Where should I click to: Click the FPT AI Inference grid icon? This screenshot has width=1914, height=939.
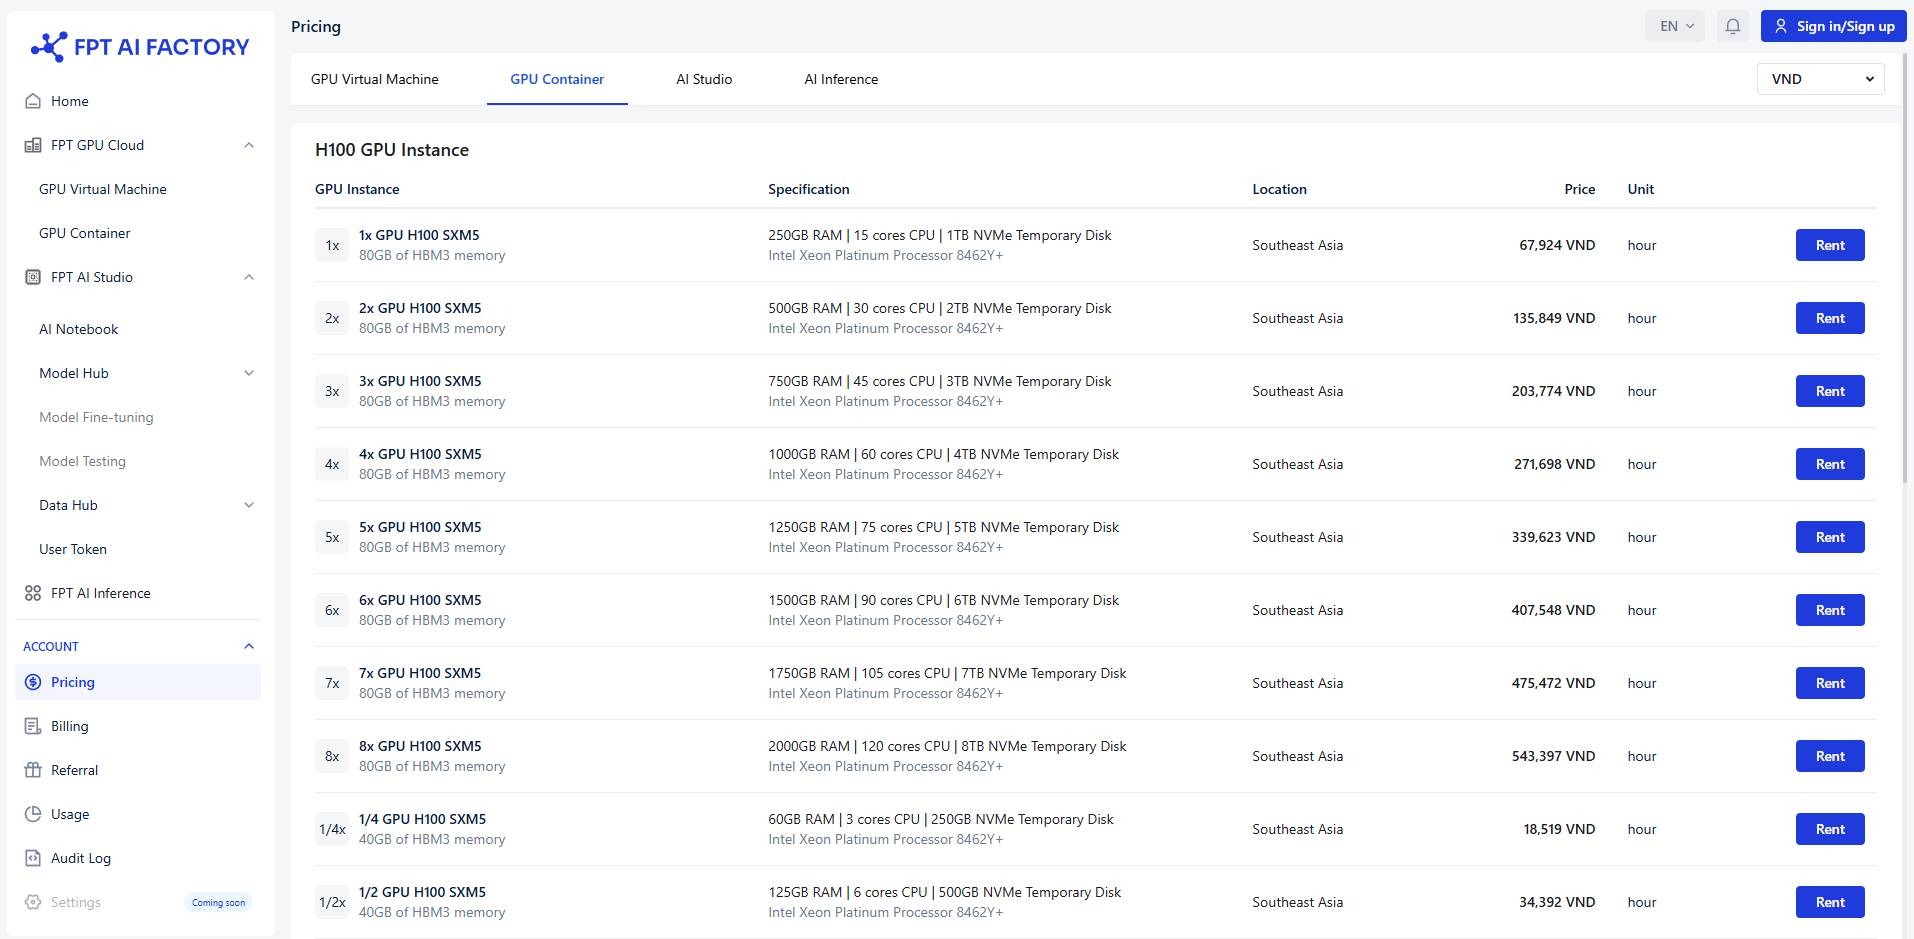pyautogui.click(x=33, y=593)
